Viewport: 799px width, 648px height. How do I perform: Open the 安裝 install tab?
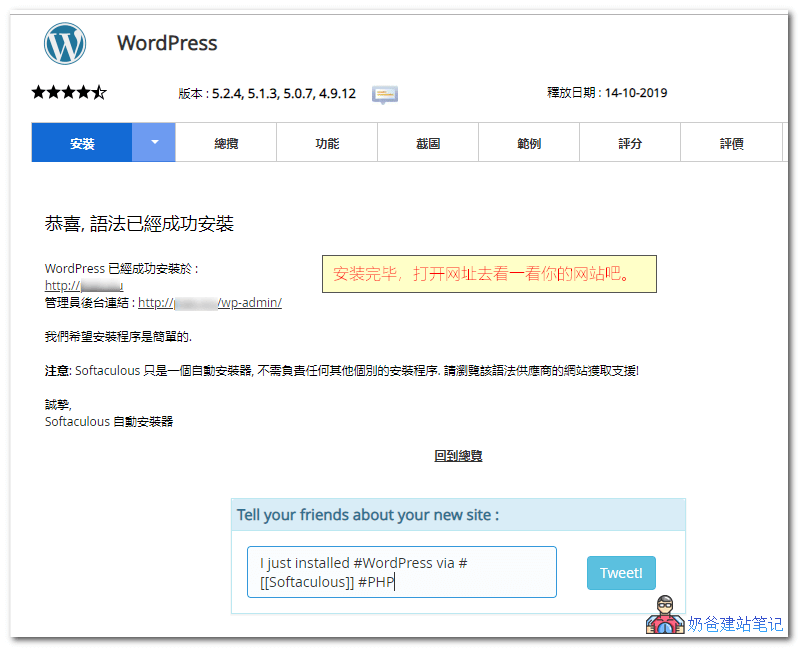[x=82, y=143]
